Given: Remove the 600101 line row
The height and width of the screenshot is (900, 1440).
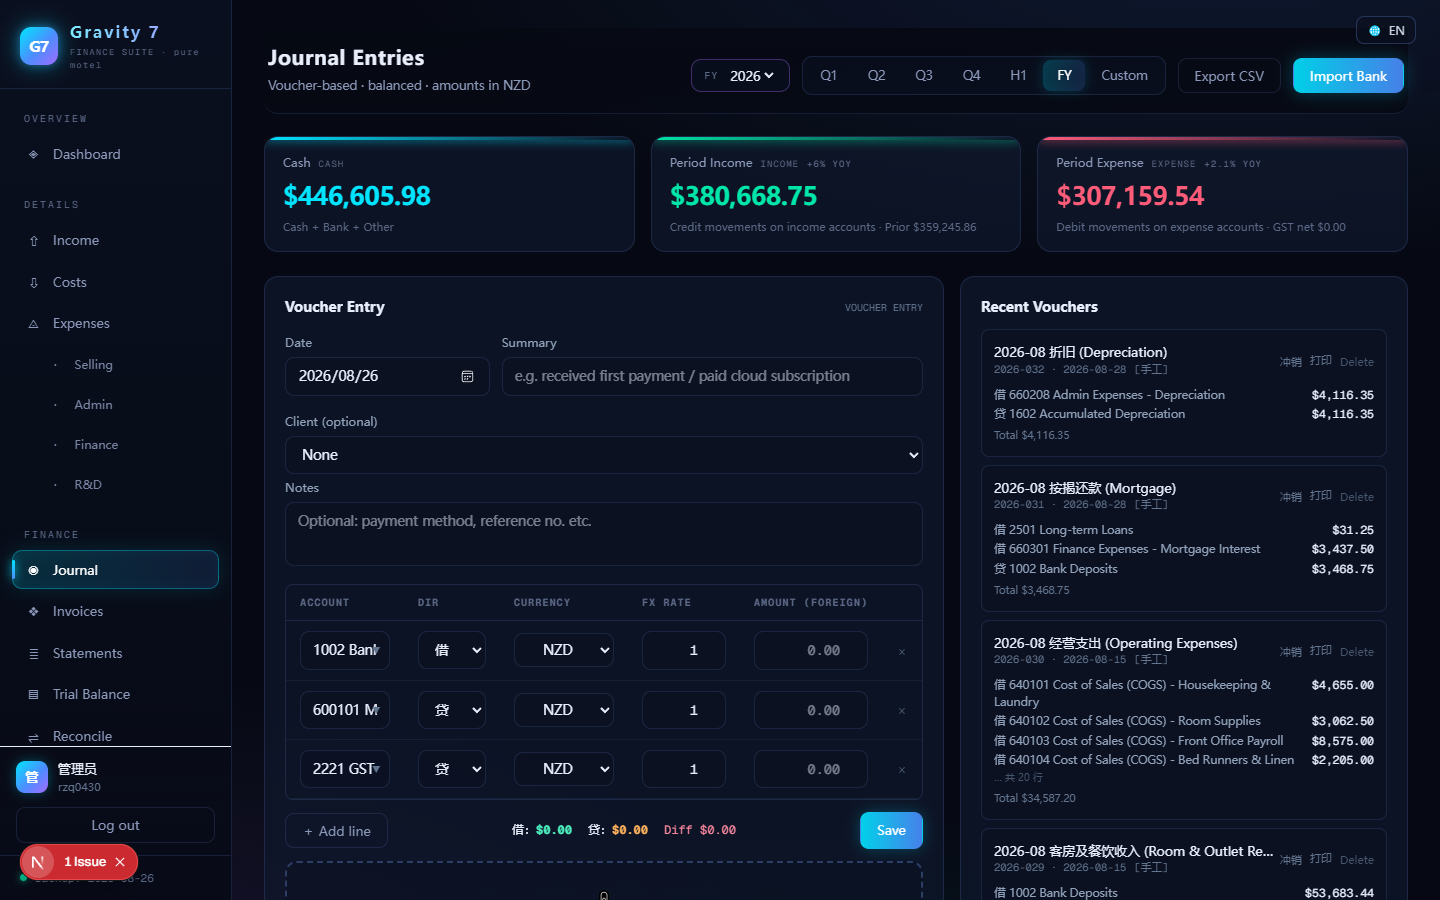Looking at the screenshot, I should click(902, 711).
